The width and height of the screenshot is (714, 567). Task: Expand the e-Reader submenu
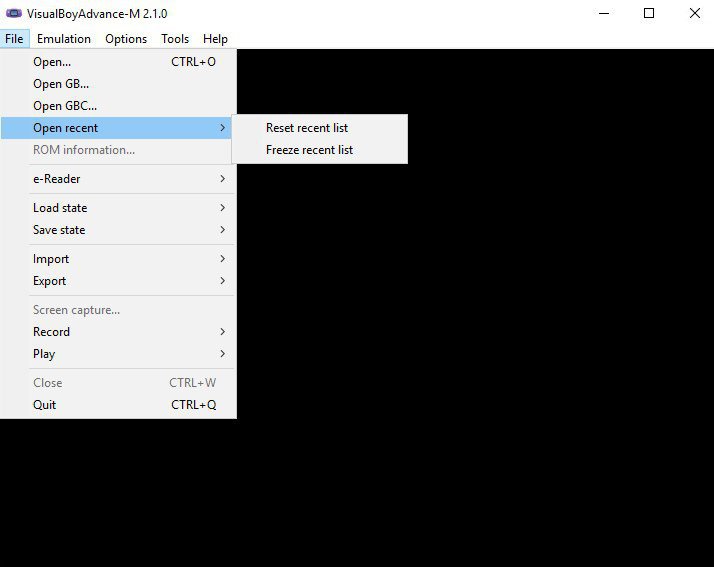[117, 179]
